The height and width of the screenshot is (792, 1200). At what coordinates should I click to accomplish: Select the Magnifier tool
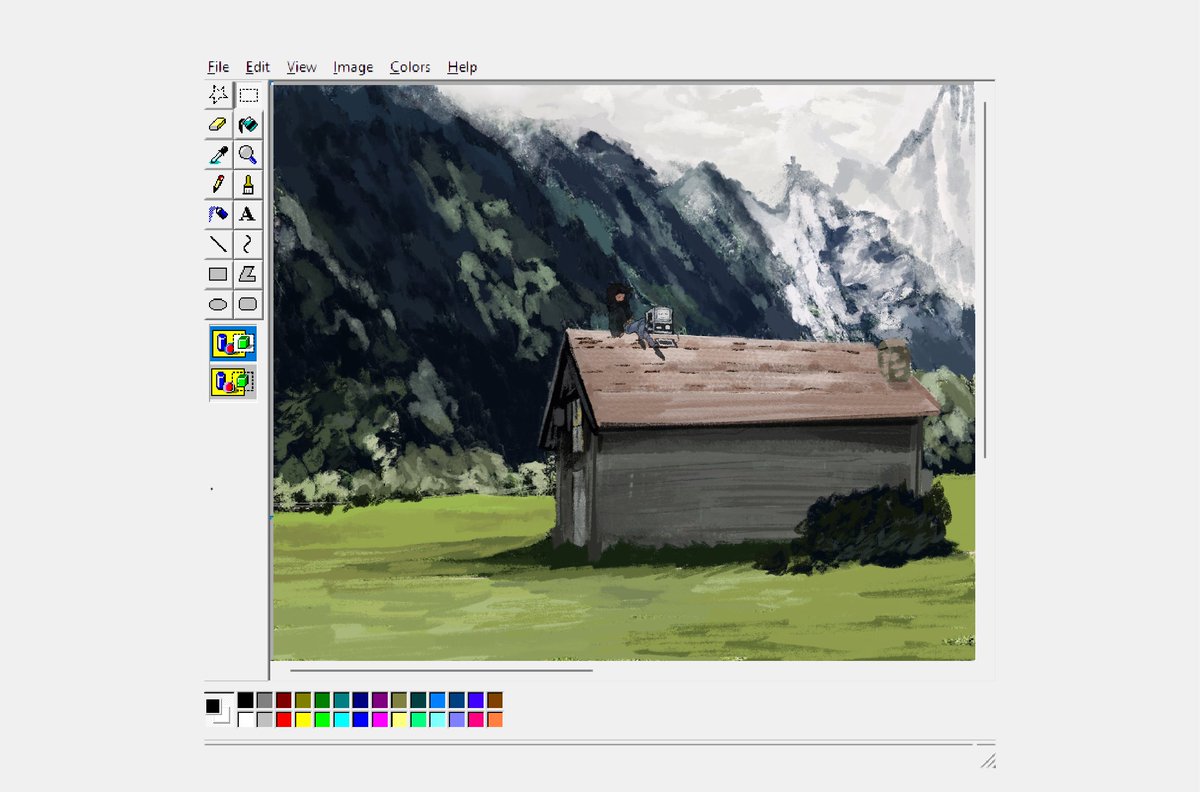[x=248, y=155]
